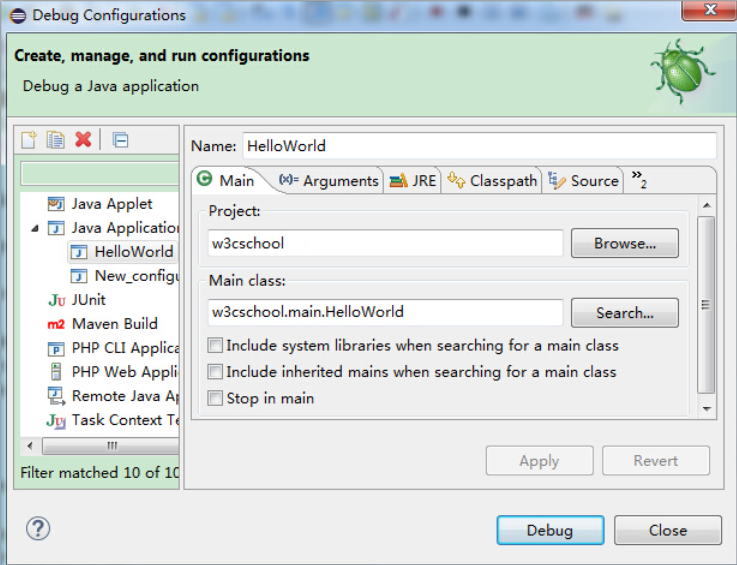Select the Java Applet configuration type
This screenshot has height=565, width=737.
(100, 204)
